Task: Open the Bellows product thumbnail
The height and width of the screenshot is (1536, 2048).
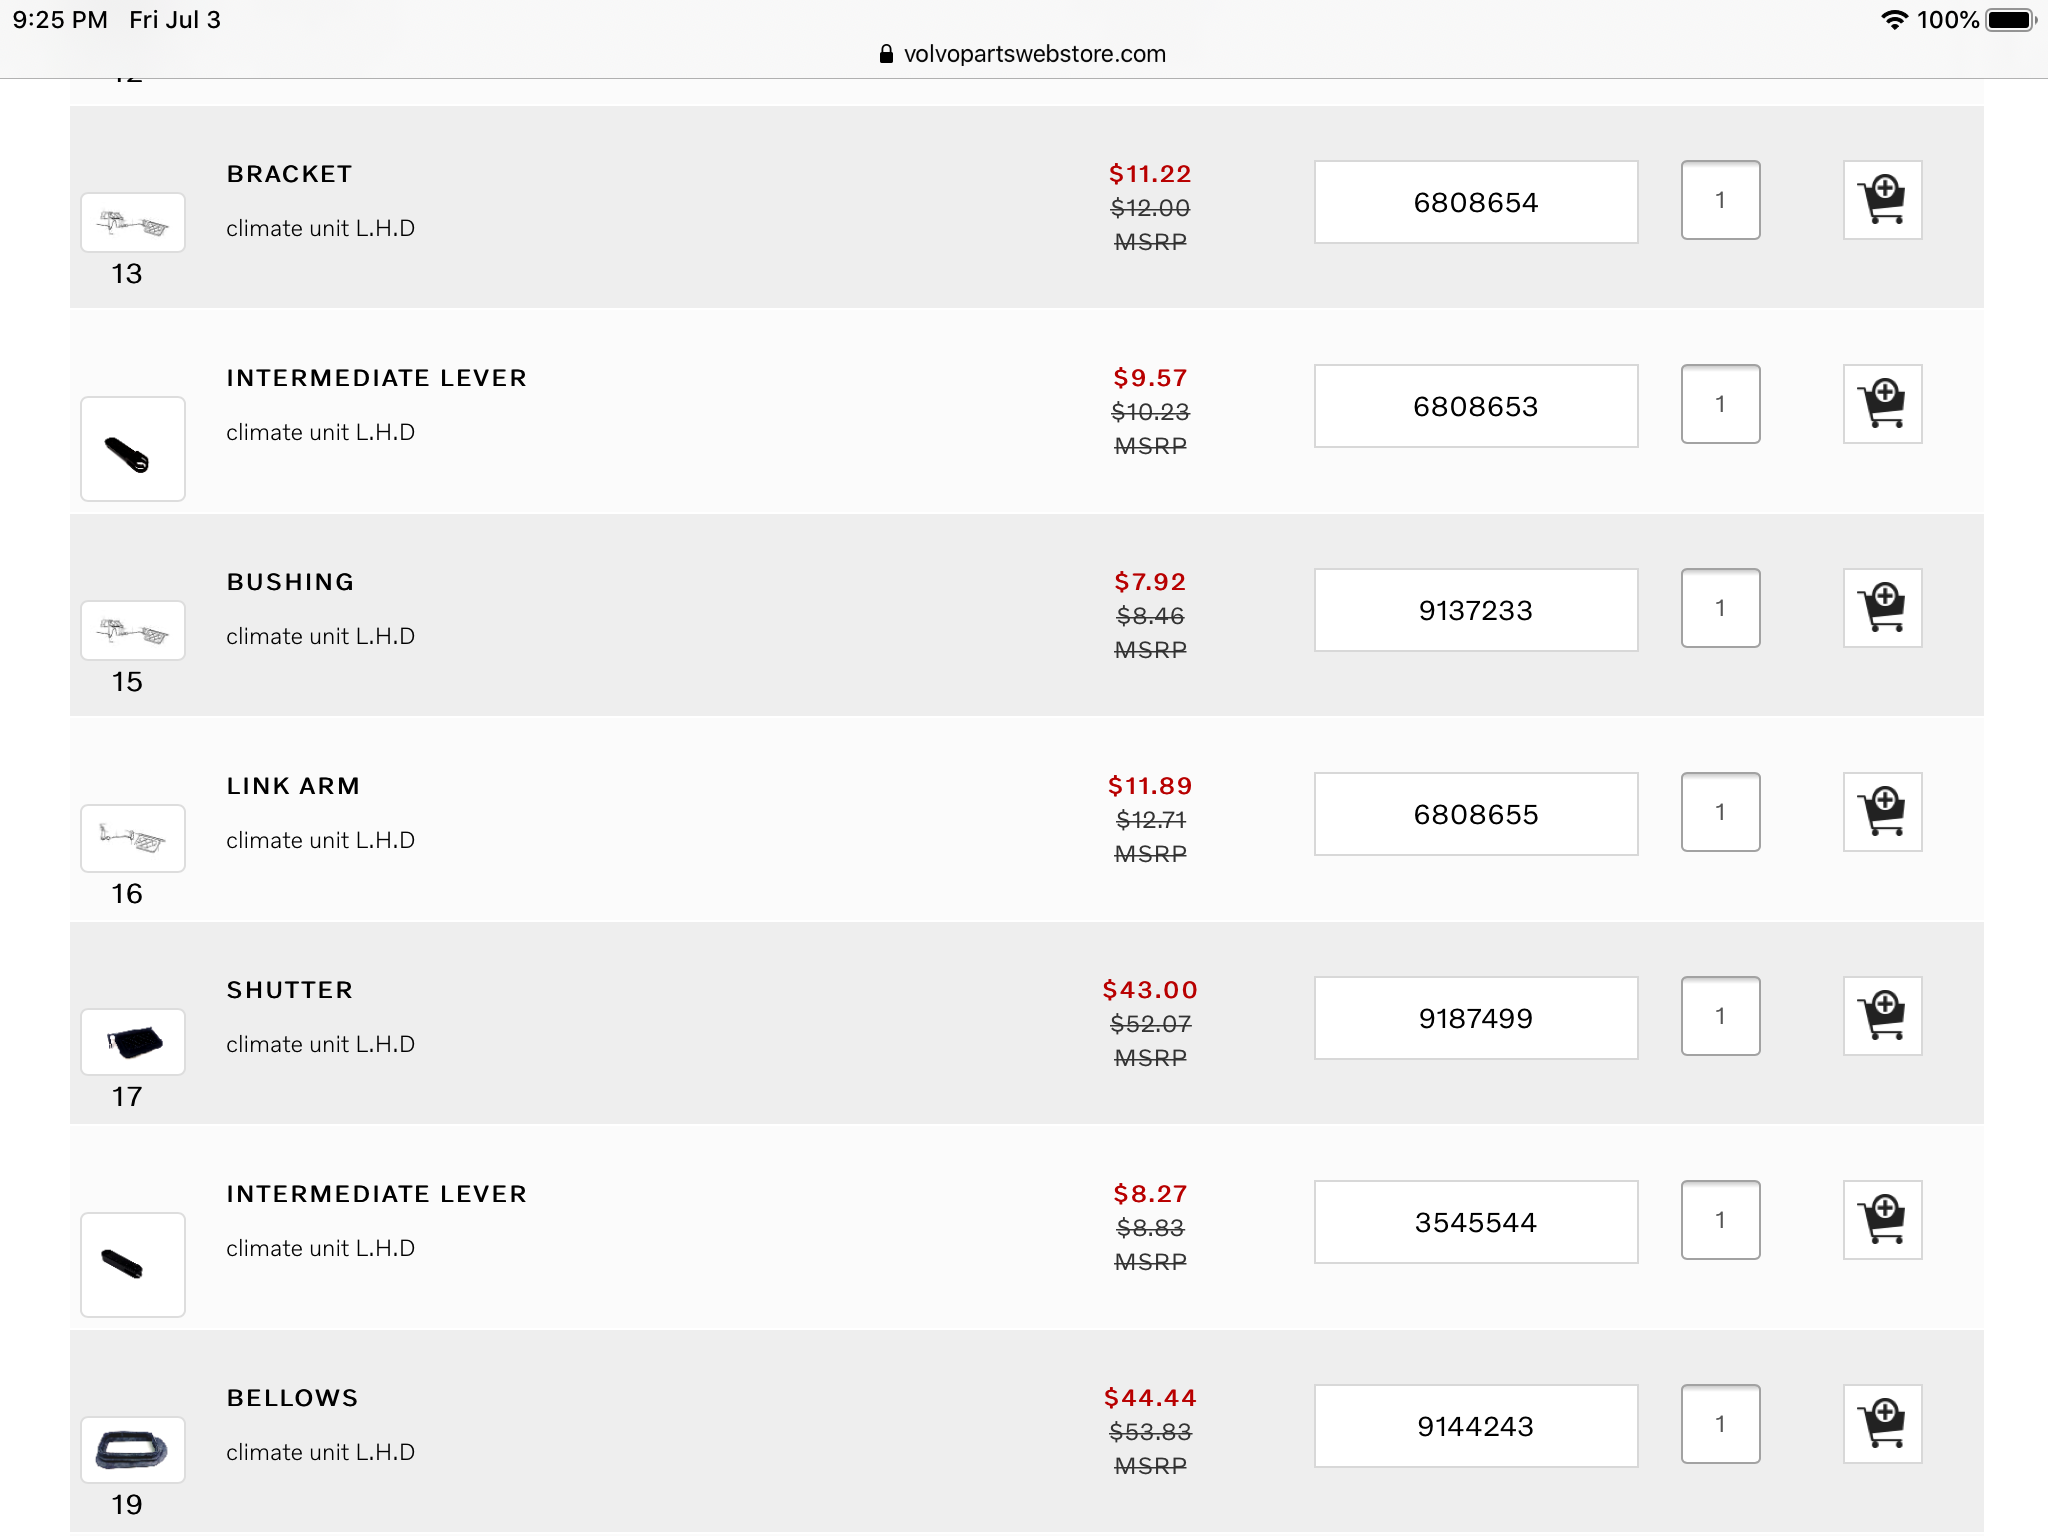Action: (x=133, y=1449)
